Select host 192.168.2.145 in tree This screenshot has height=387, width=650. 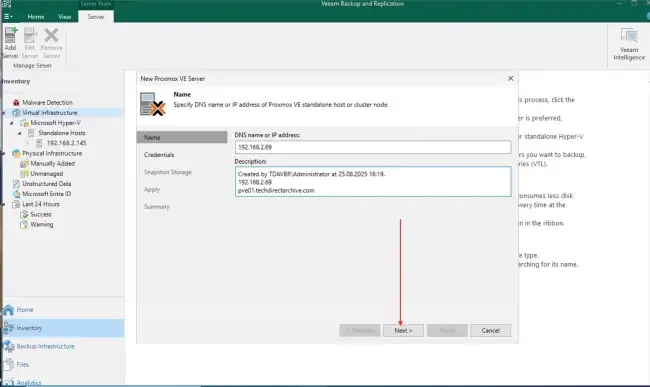(x=66, y=143)
